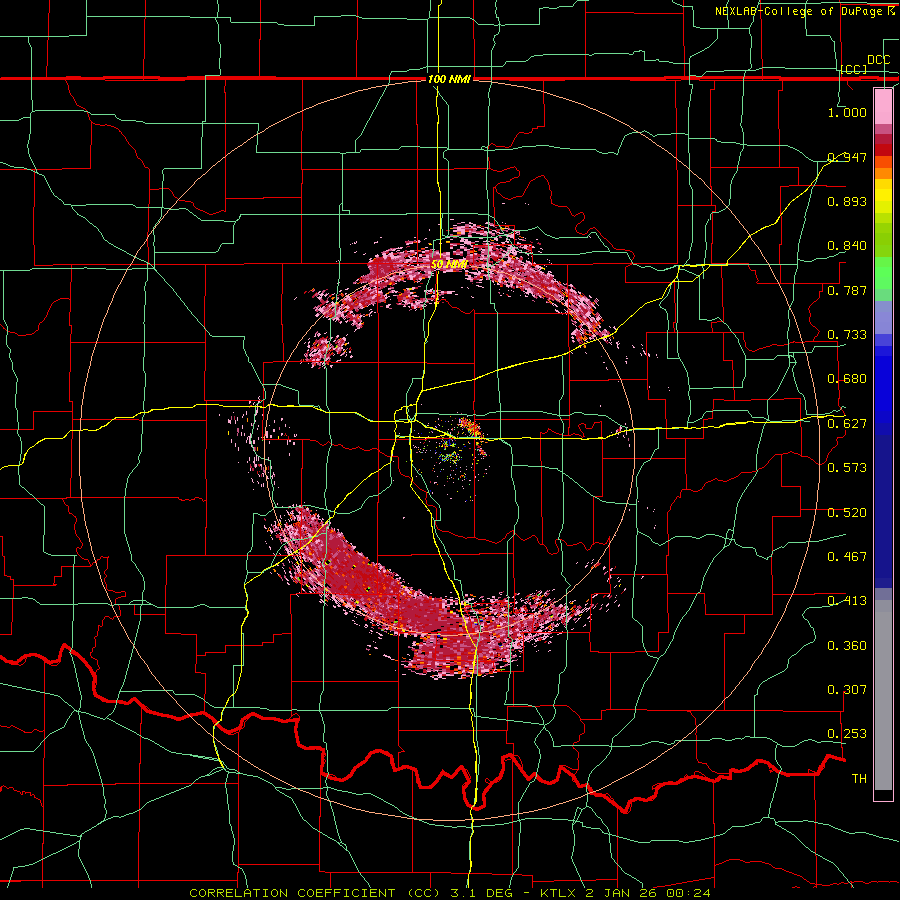Click the 0.733 scale value
900x900 pixels.
pos(847,335)
